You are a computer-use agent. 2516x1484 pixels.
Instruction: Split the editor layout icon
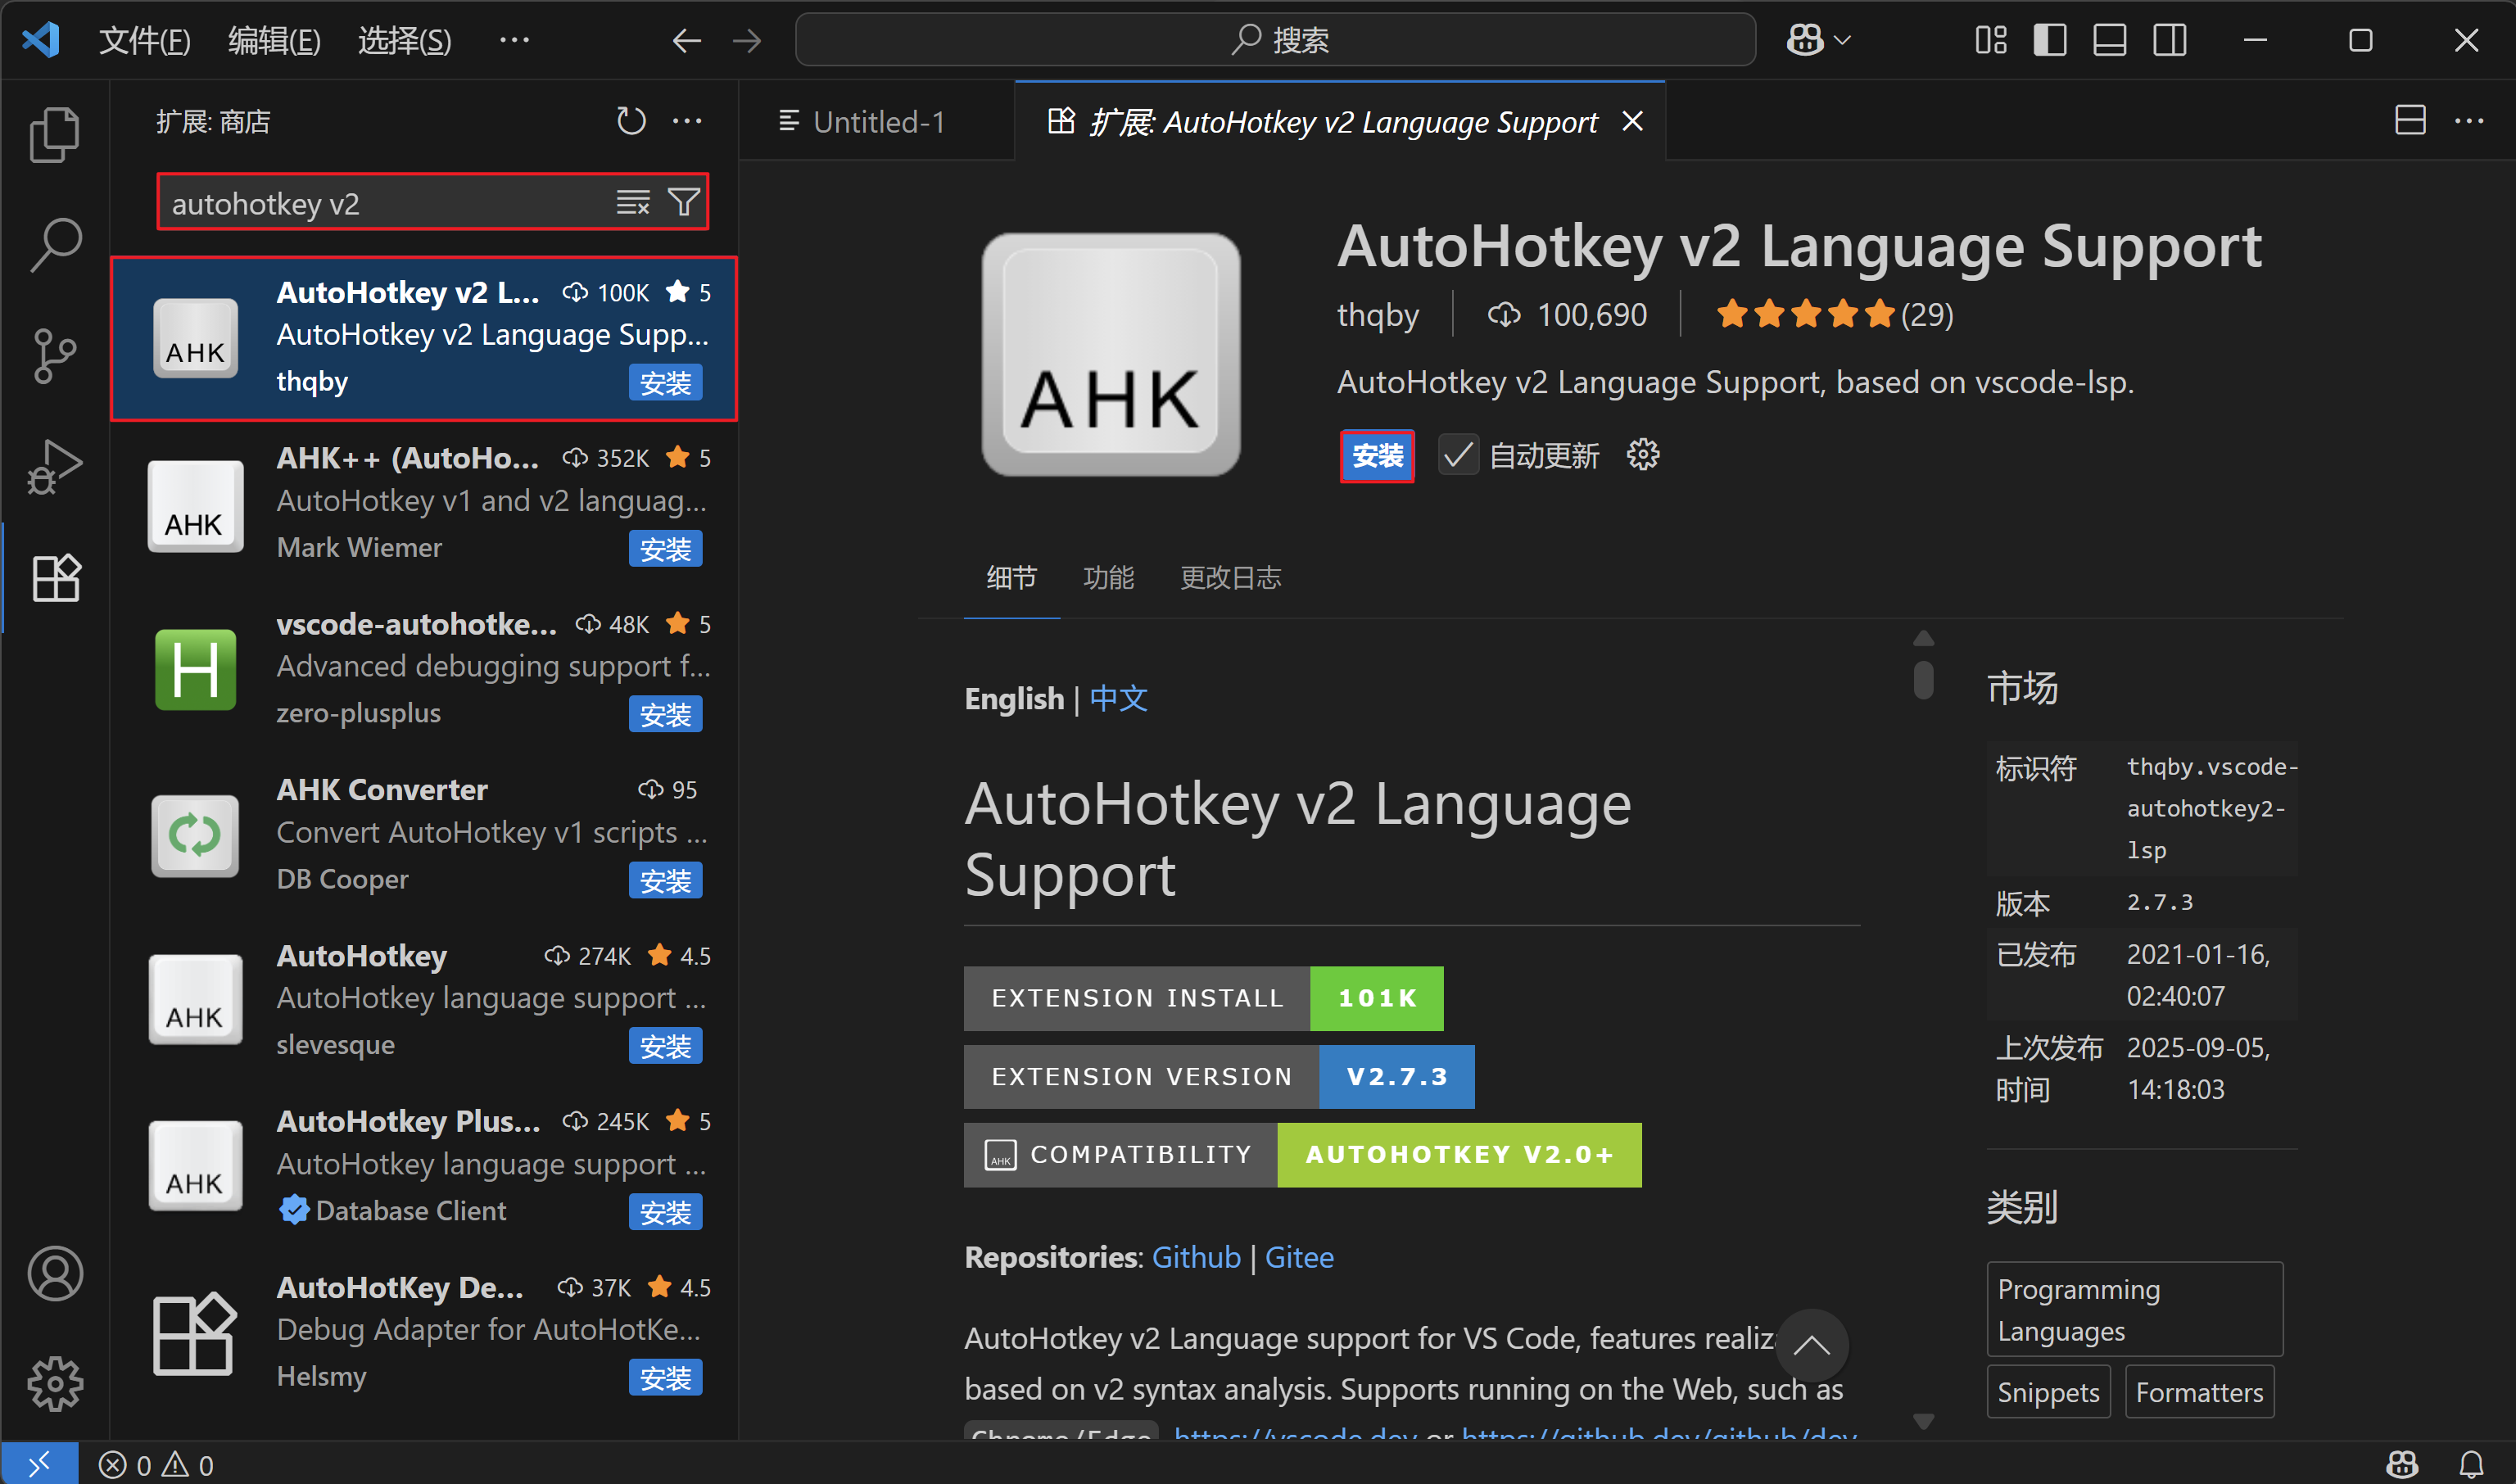2410,120
